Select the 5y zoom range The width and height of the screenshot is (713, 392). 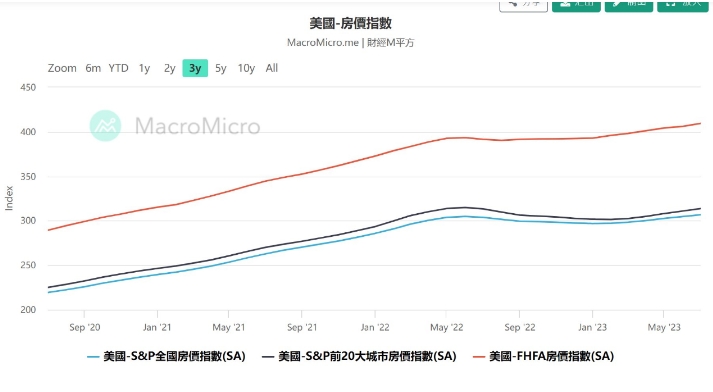(221, 68)
